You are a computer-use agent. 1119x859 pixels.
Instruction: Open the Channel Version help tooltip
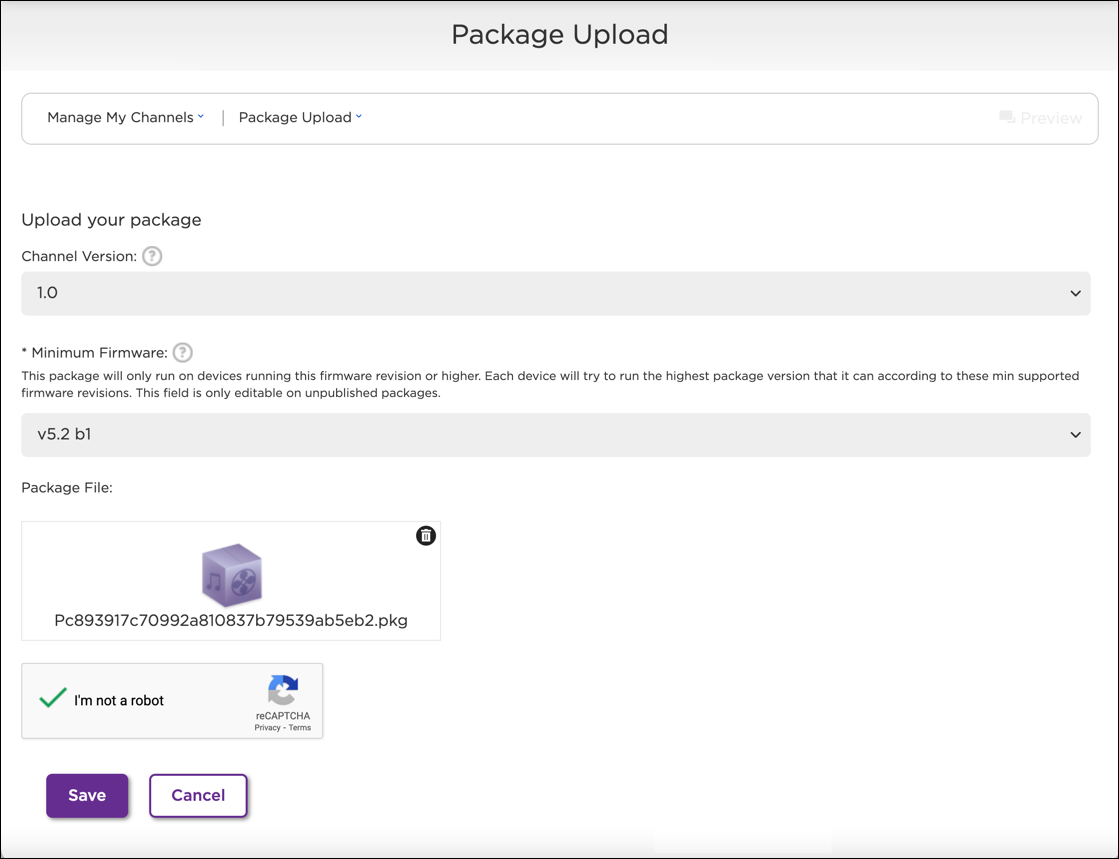tap(151, 256)
